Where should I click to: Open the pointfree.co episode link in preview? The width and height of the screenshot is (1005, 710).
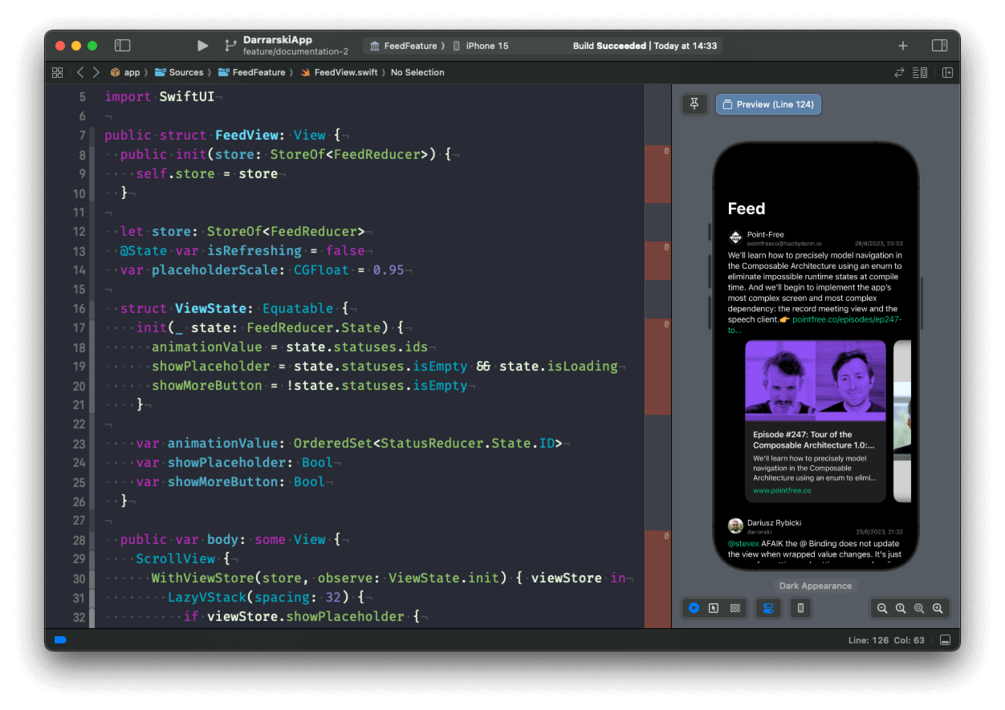pyautogui.click(x=846, y=319)
